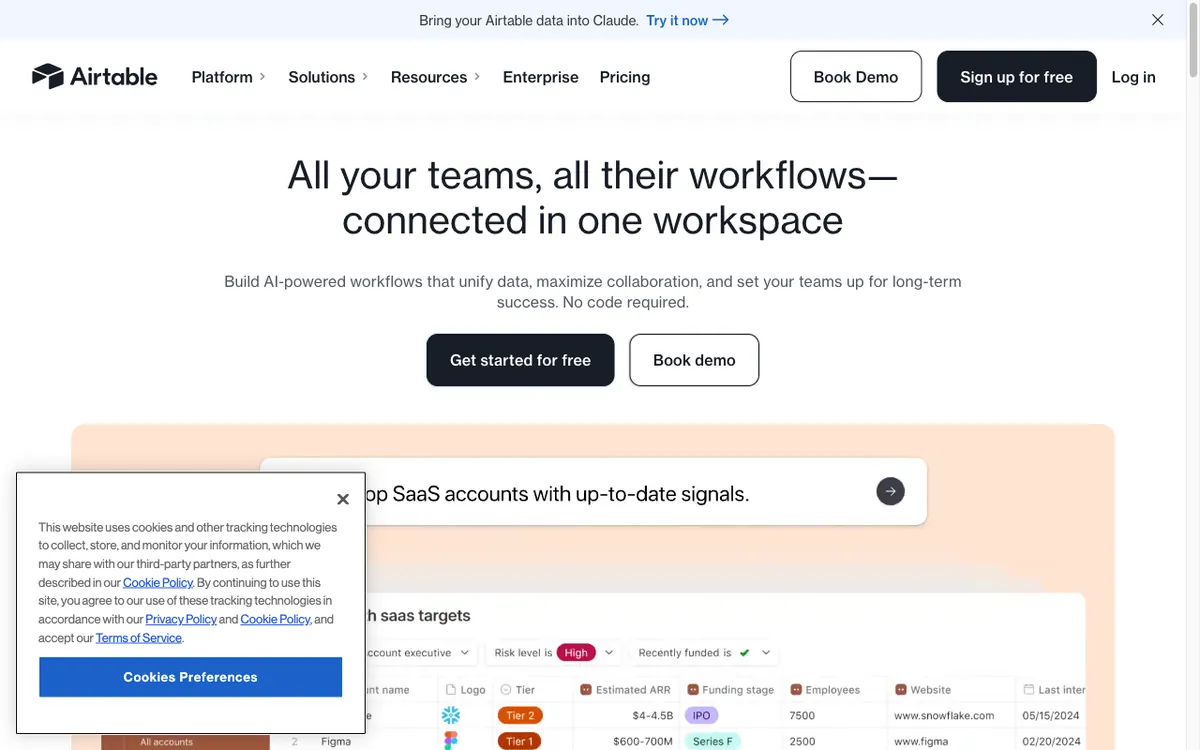Image resolution: width=1200 pixels, height=750 pixels.
Task: Submit the SaaS accounts prompt arrow
Action: pyautogui.click(x=890, y=491)
